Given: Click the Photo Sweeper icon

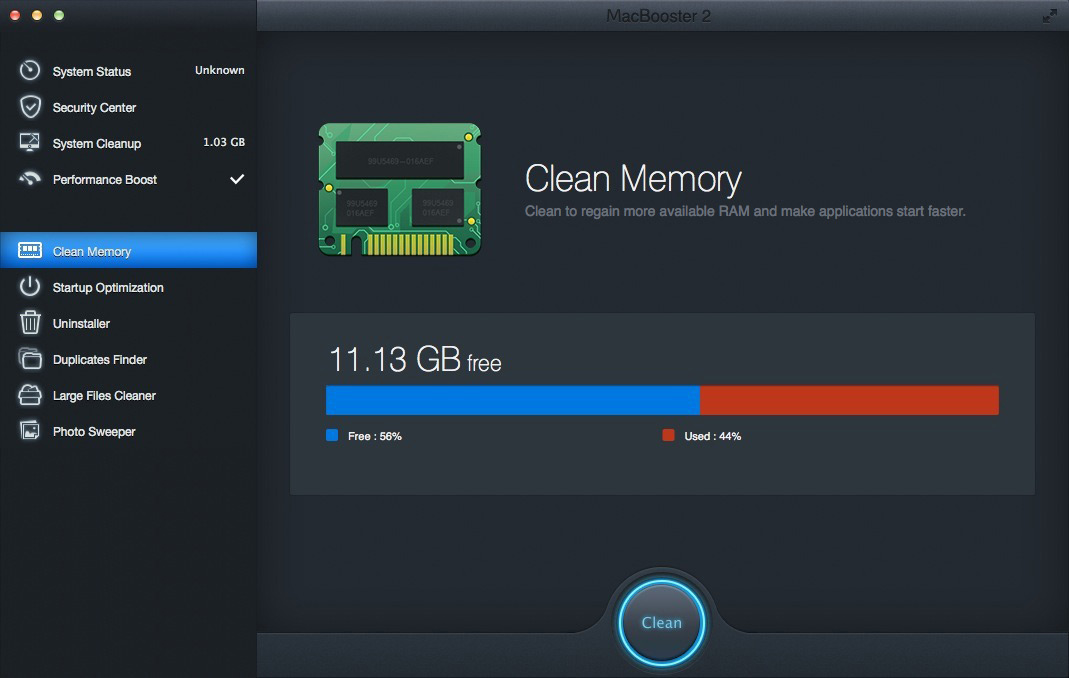Looking at the screenshot, I should 30,431.
